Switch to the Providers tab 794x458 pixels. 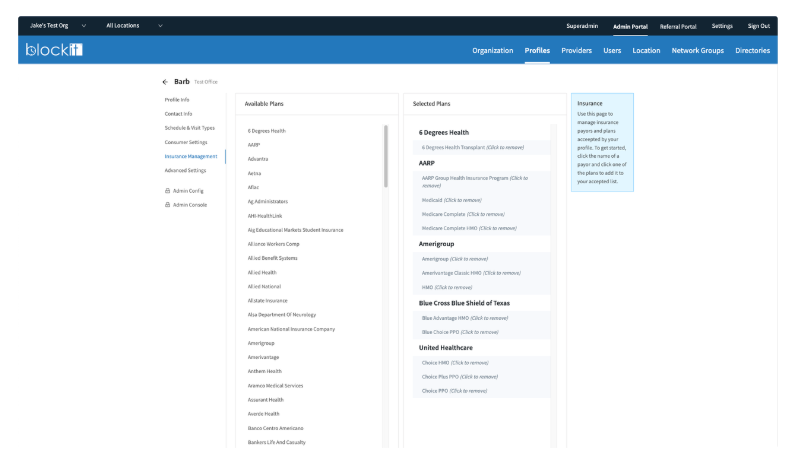(576, 51)
